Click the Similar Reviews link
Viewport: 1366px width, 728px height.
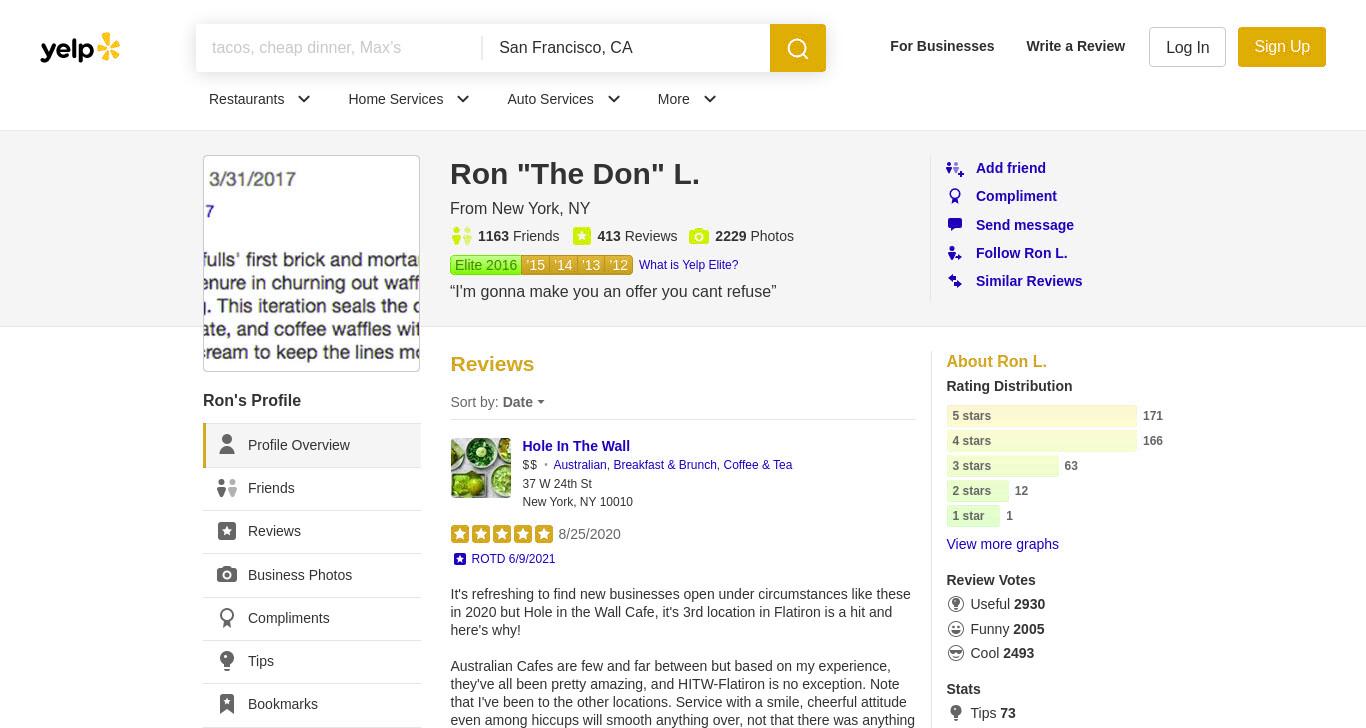click(1029, 281)
